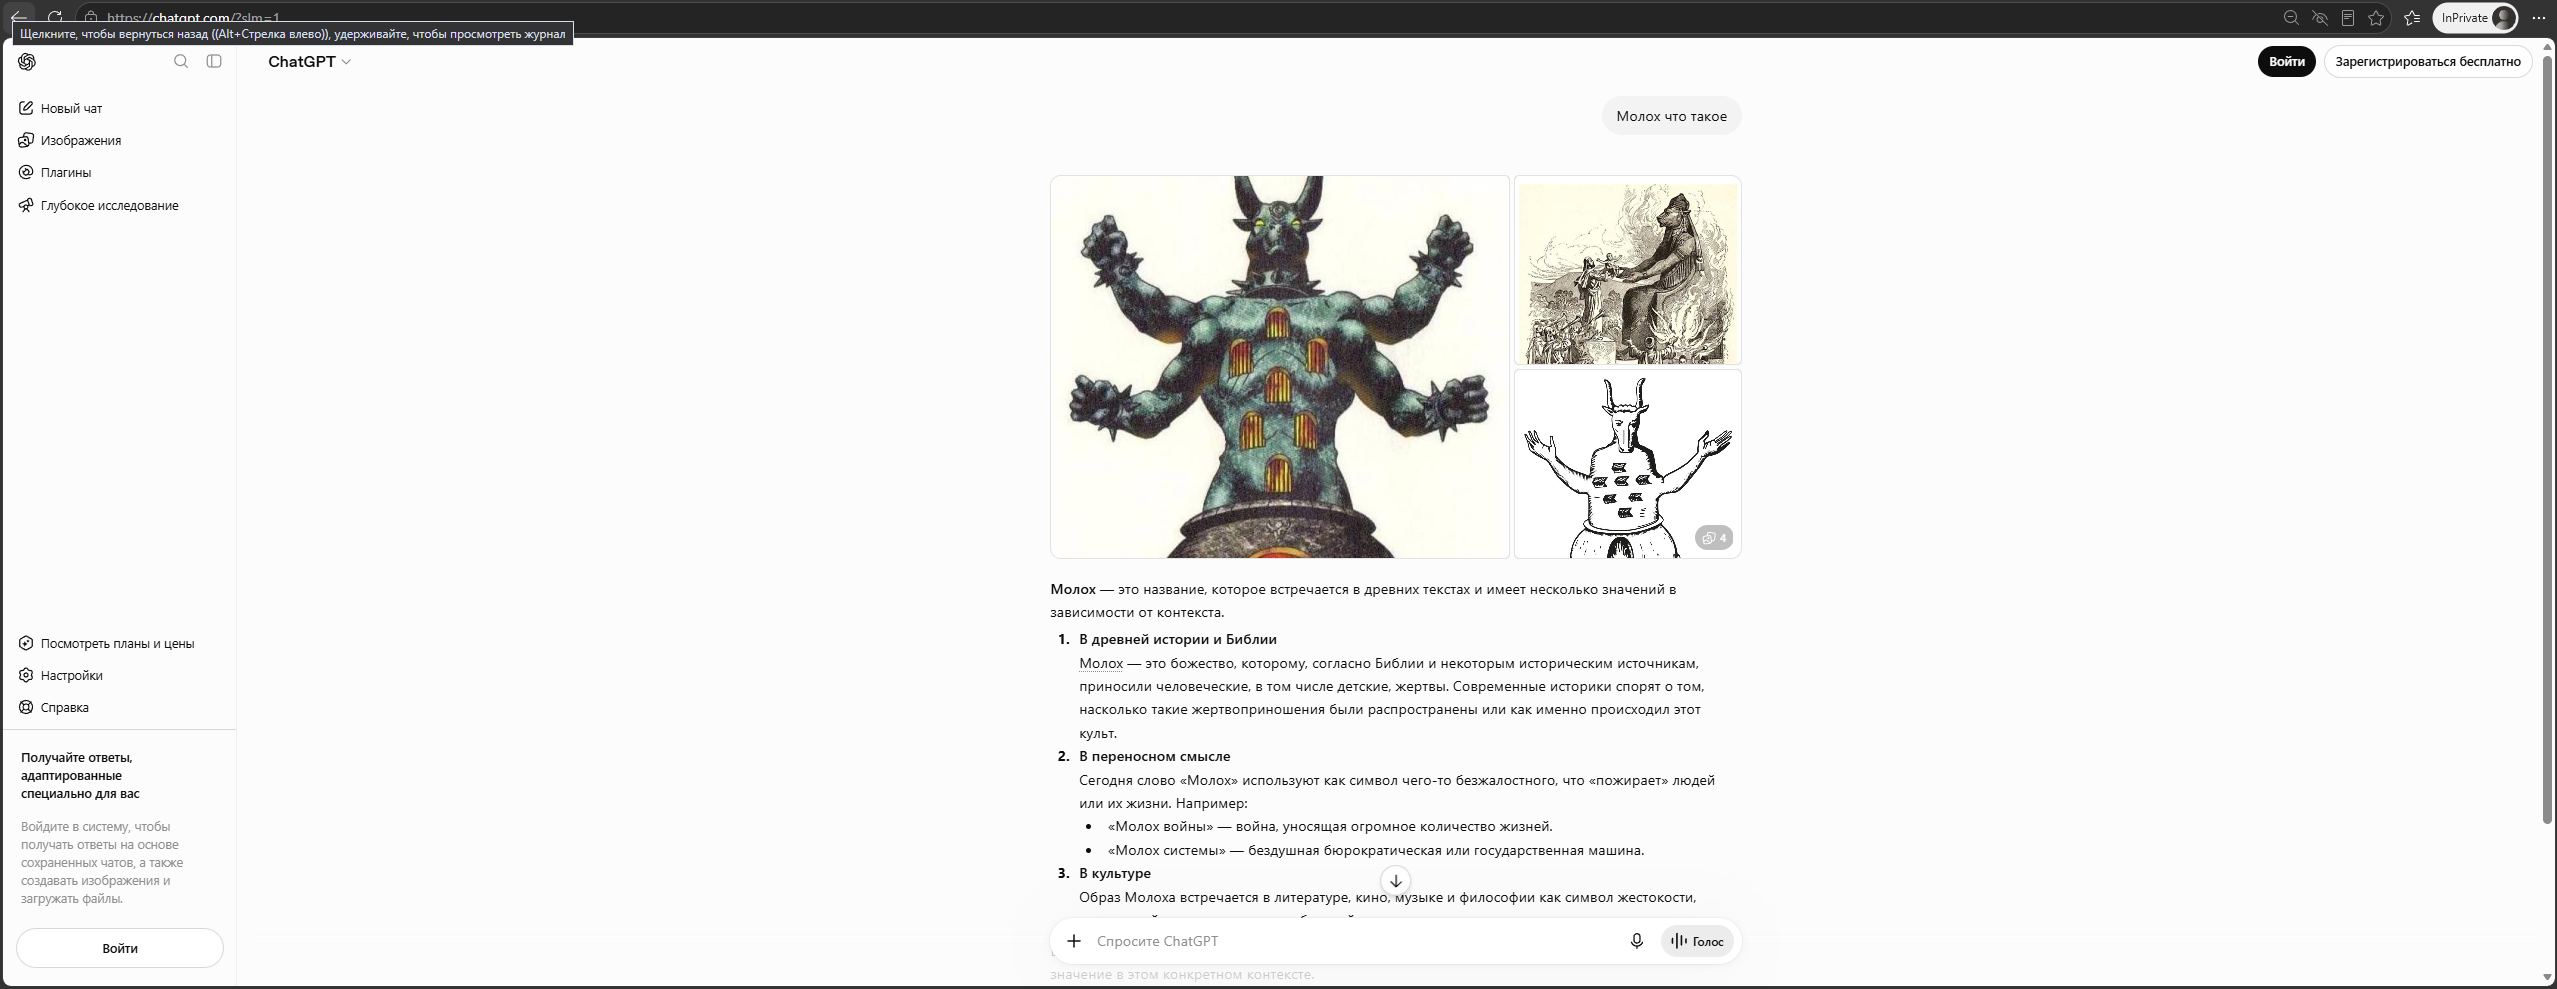Click the image count badge showing 4
The width and height of the screenshot is (2557, 989).
click(1714, 538)
